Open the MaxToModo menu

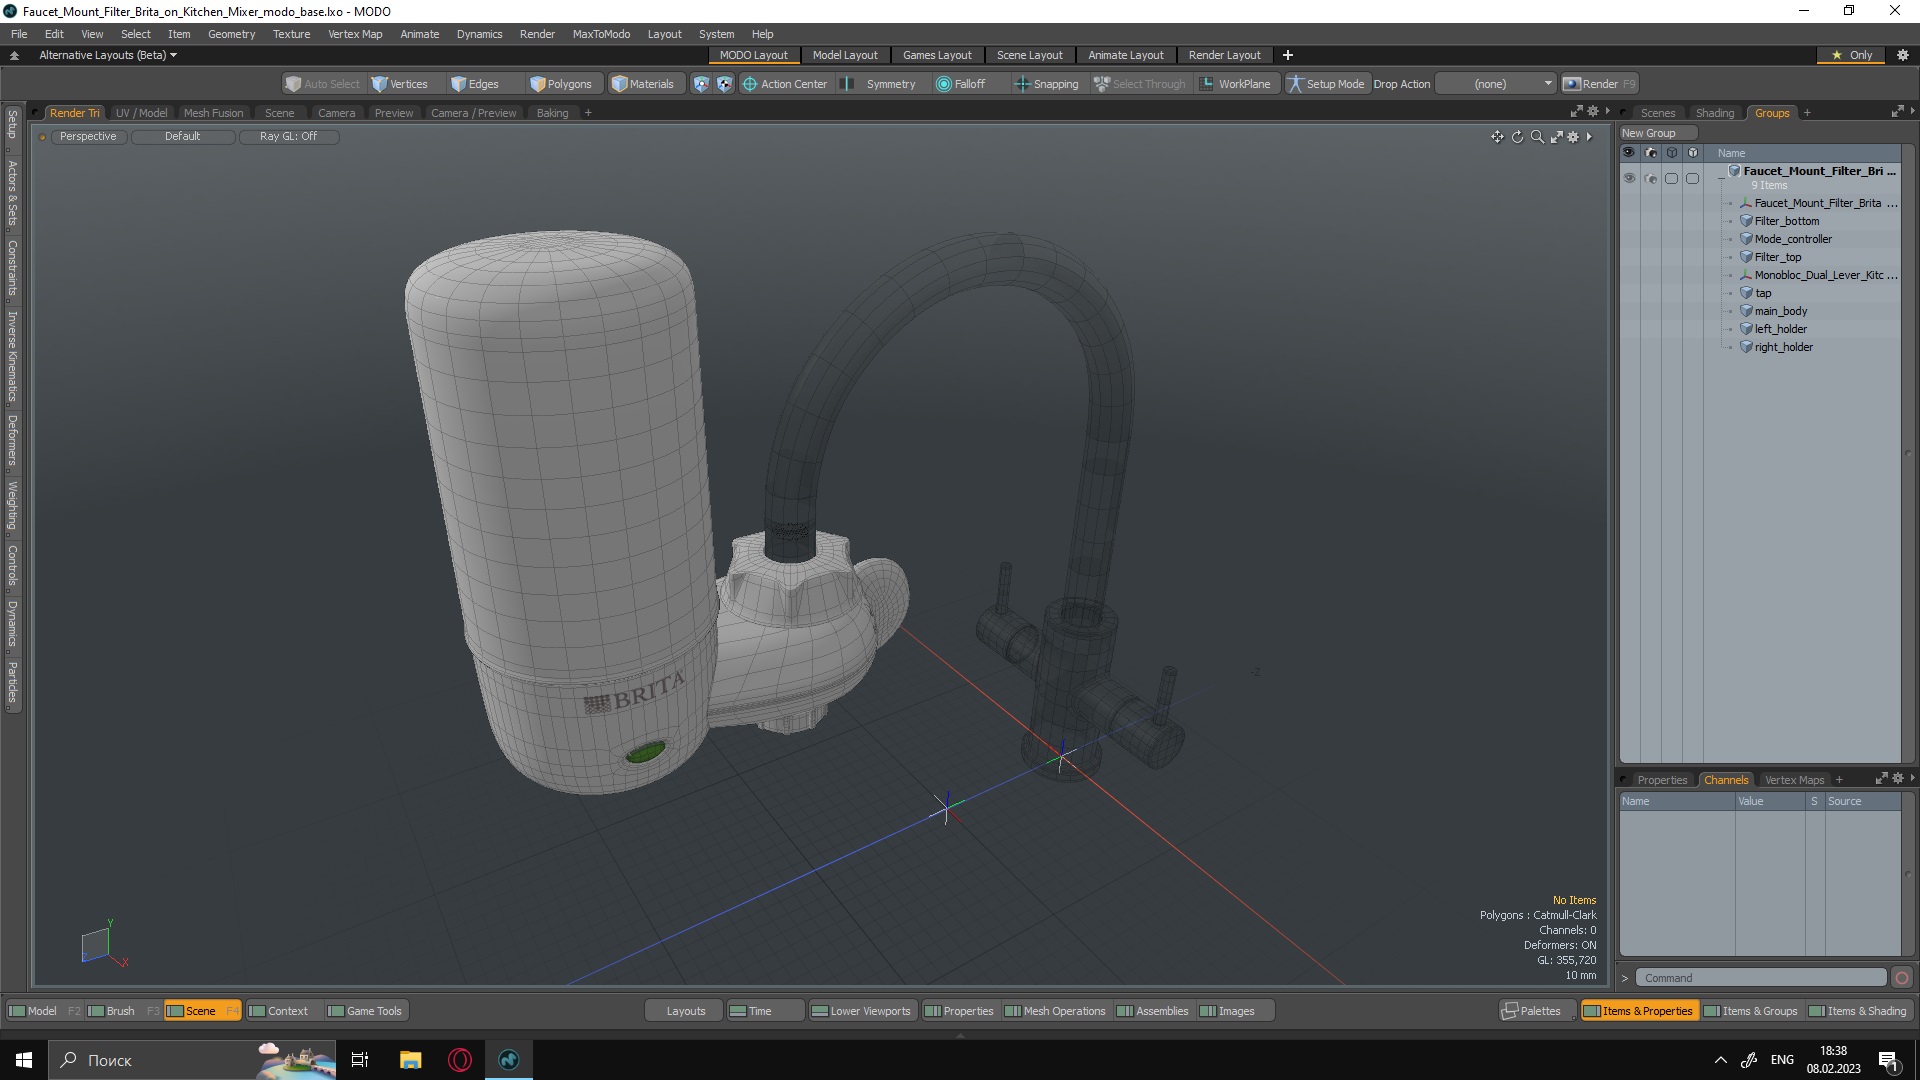point(601,34)
